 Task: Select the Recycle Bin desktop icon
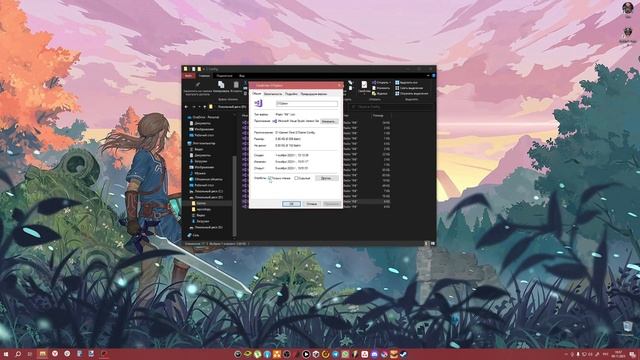click(x=628, y=328)
